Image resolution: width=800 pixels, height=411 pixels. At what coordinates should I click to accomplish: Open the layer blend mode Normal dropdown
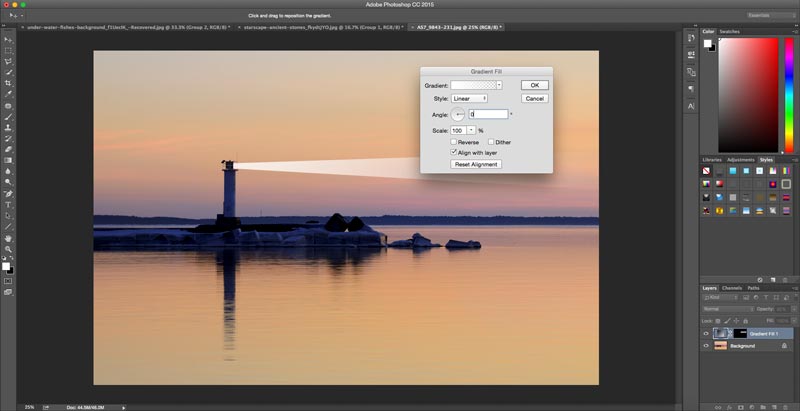(728, 309)
